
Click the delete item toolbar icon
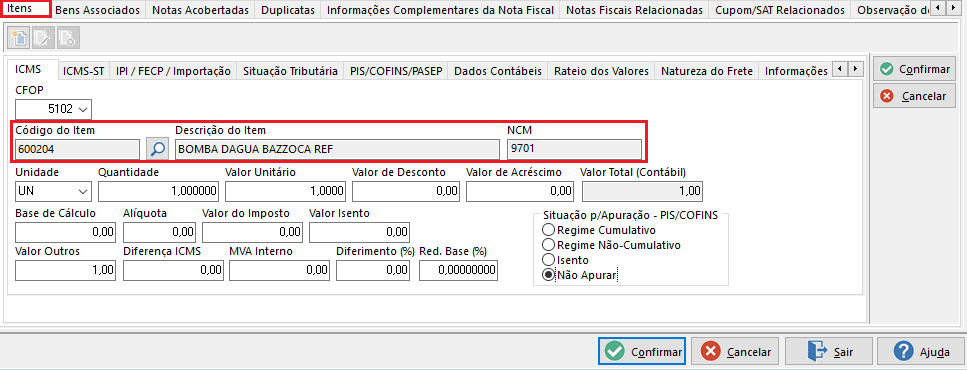click(x=67, y=38)
